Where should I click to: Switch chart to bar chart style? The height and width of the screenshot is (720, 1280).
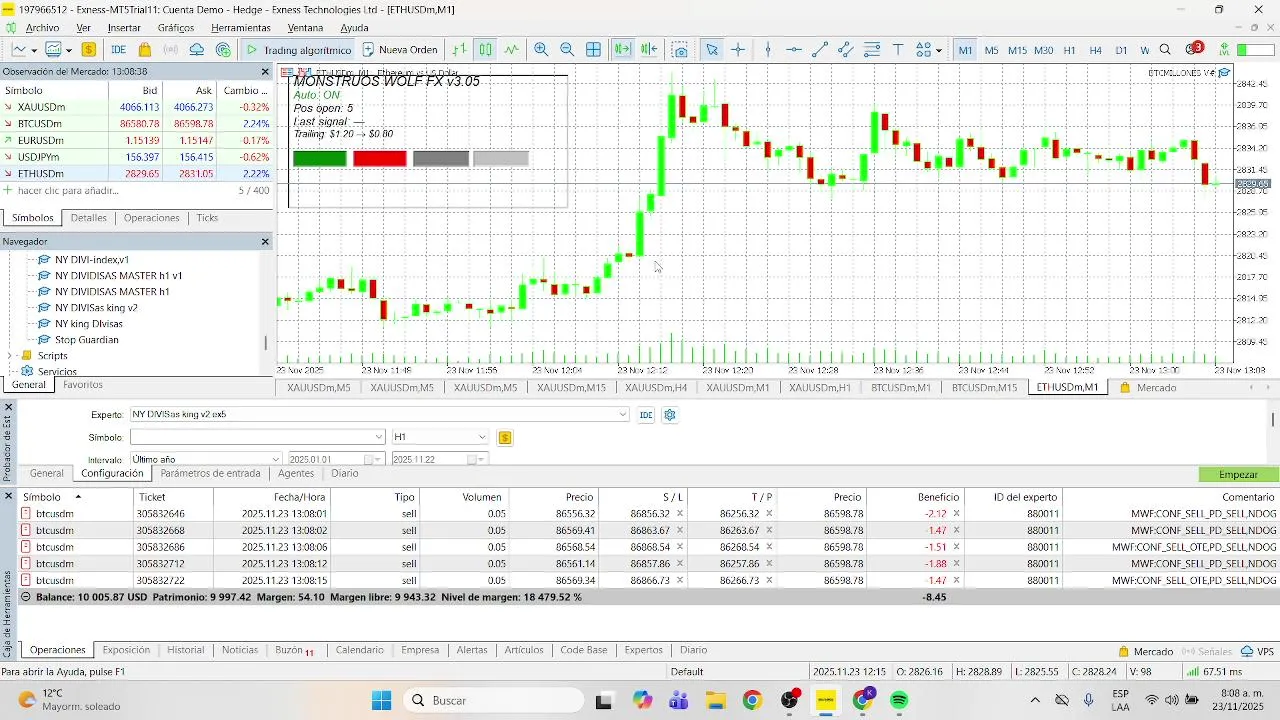click(x=459, y=49)
